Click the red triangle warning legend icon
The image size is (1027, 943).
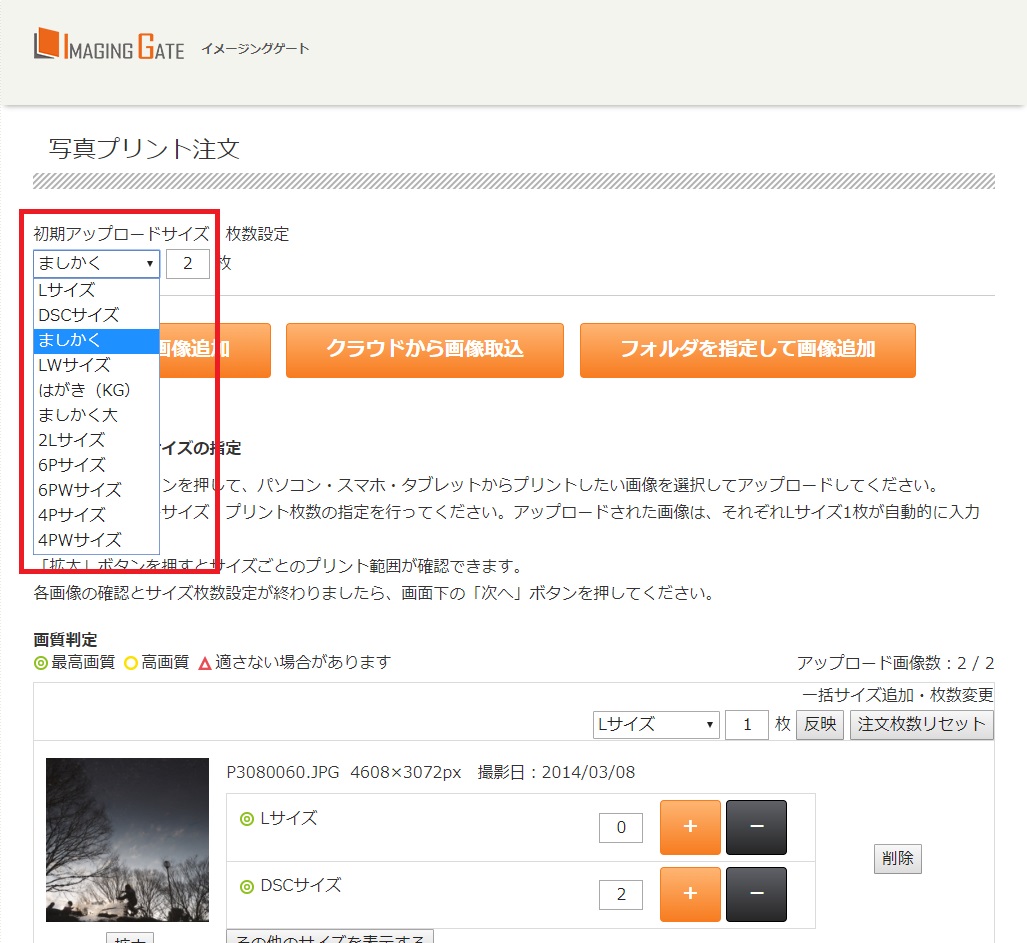(204, 663)
